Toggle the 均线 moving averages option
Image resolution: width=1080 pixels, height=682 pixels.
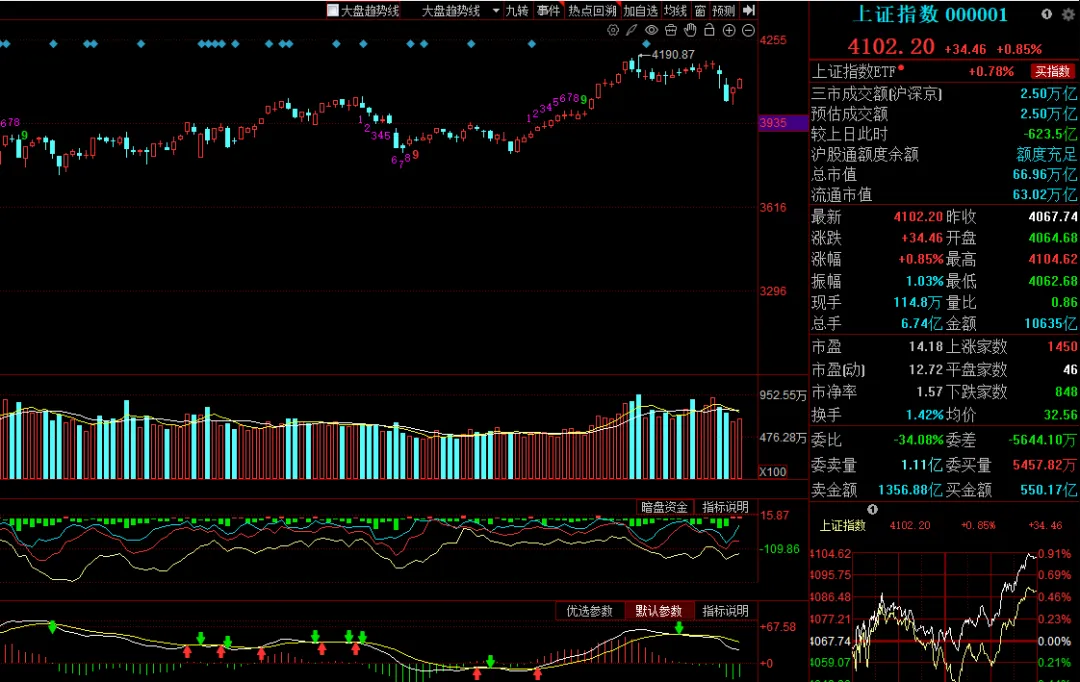pos(675,10)
